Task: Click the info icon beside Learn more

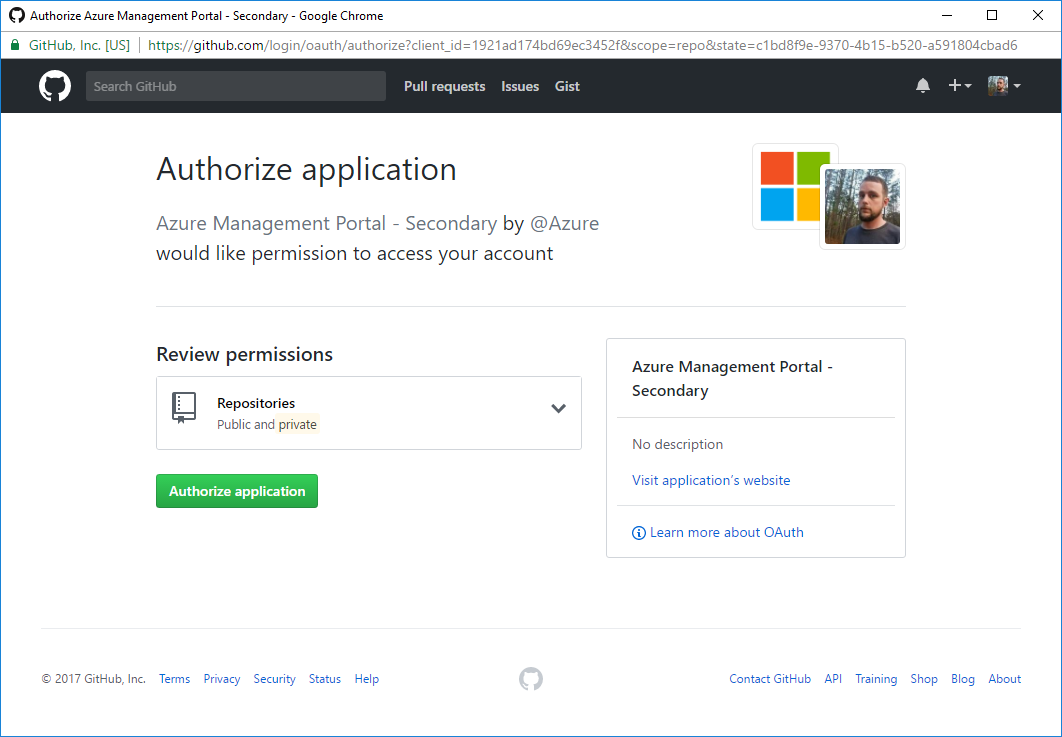Action: pyautogui.click(x=639, y=533)
